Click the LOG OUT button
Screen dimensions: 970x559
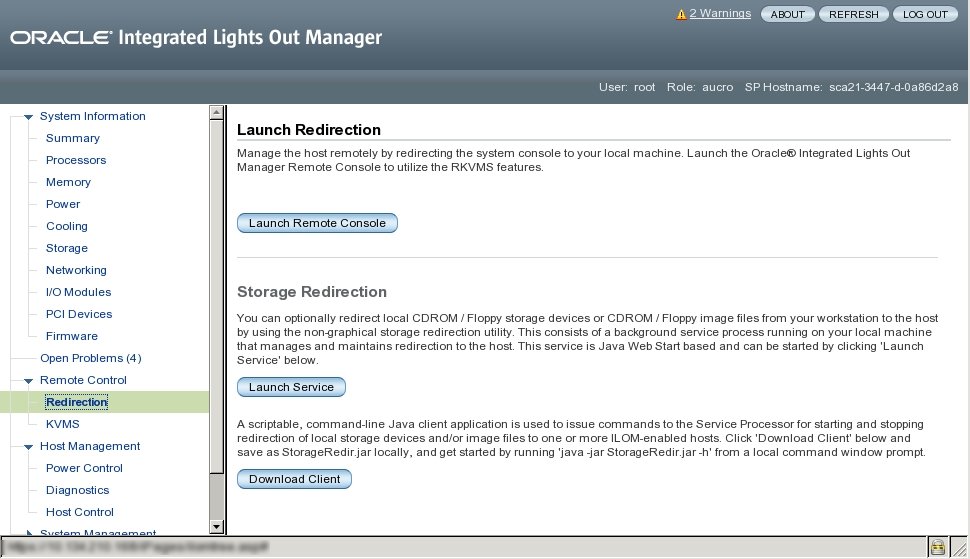pyautogui.click(x=925, y=14)
